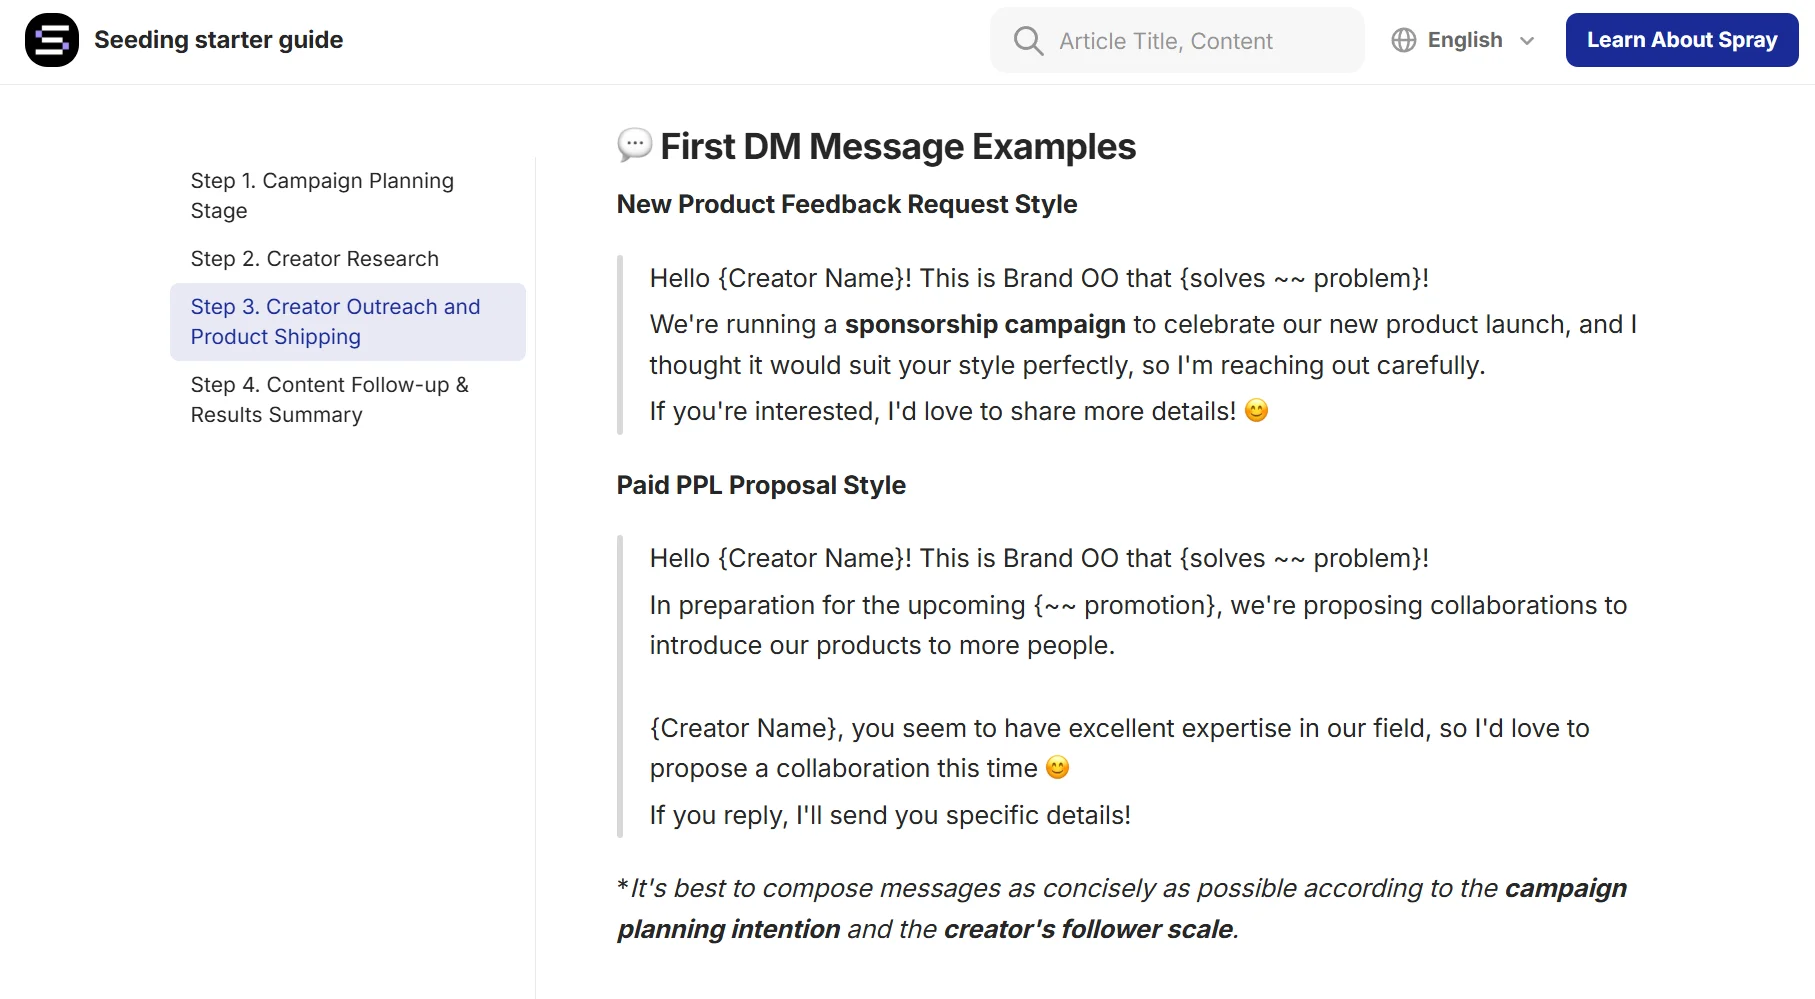Screen dimensions: 1815x999
Task: Click the vertical quote bar beside the first message
Action: pos(619,344)
